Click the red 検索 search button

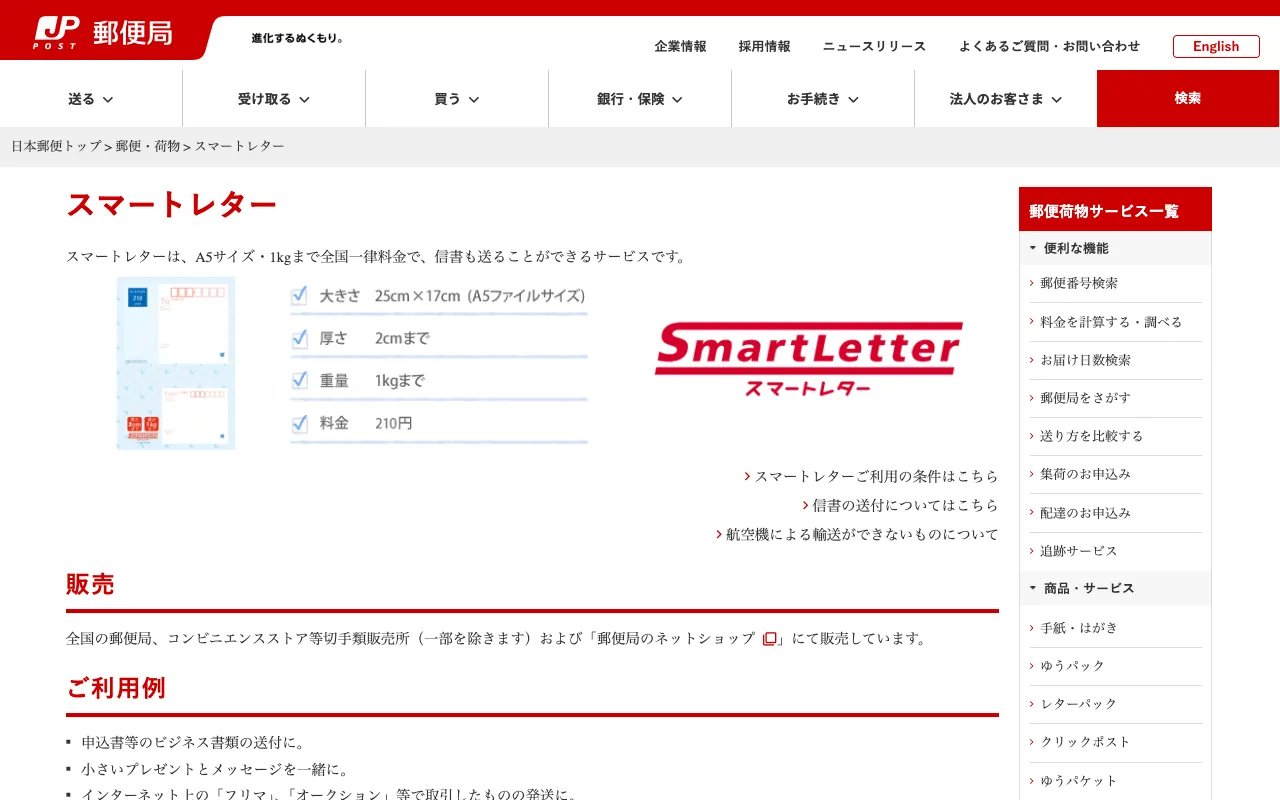click(1188, 98)
